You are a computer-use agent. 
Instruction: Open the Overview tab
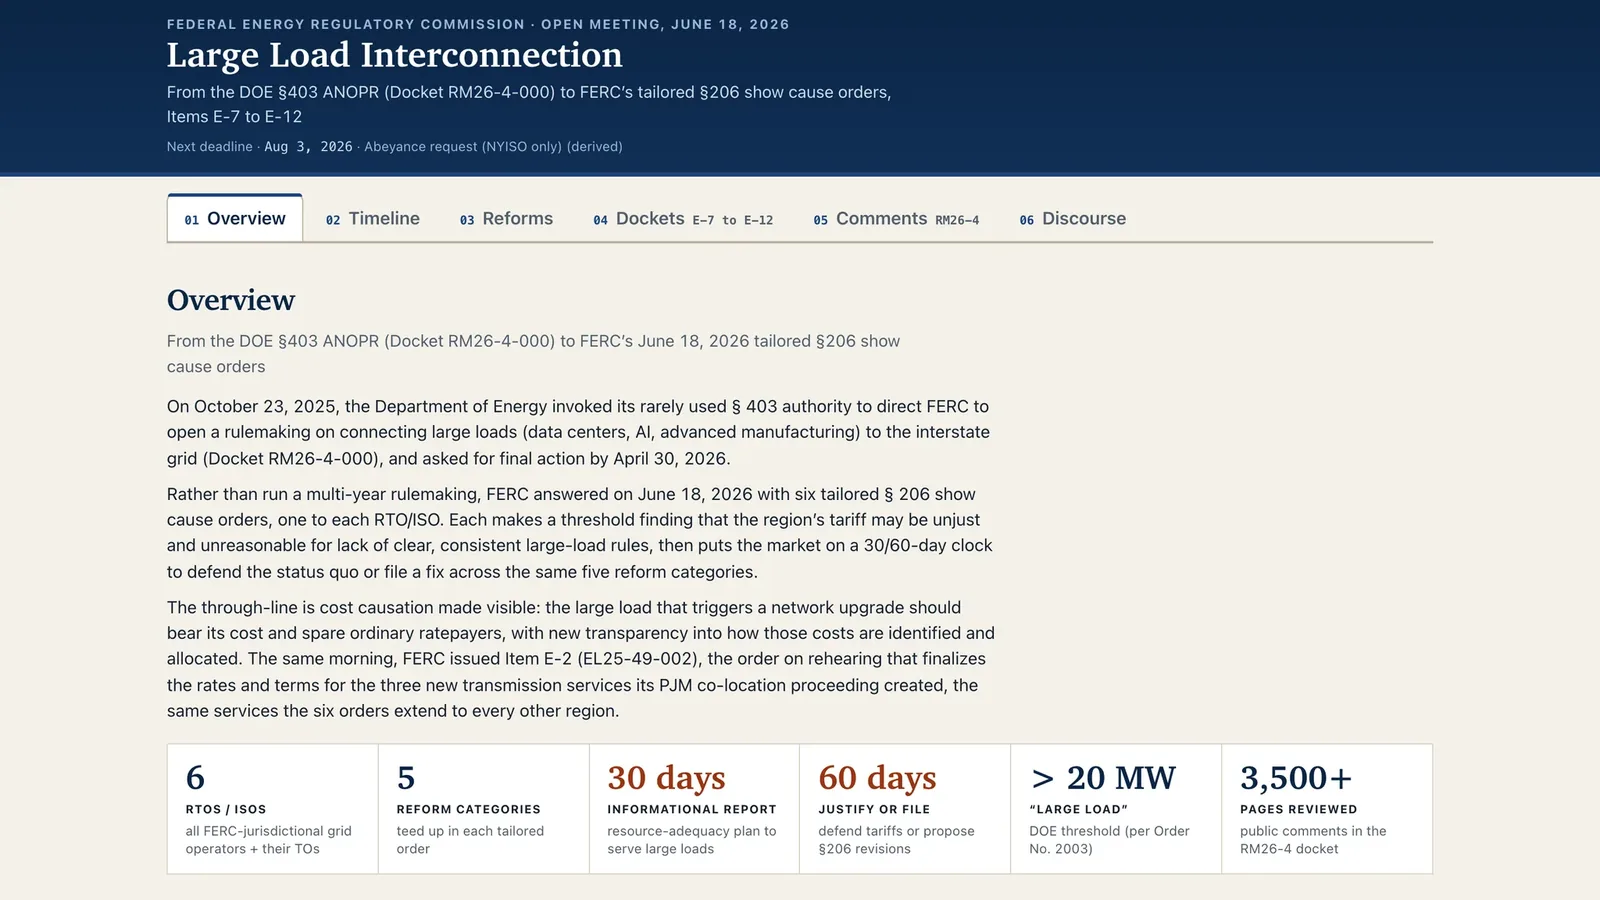(x=235, y=218)
